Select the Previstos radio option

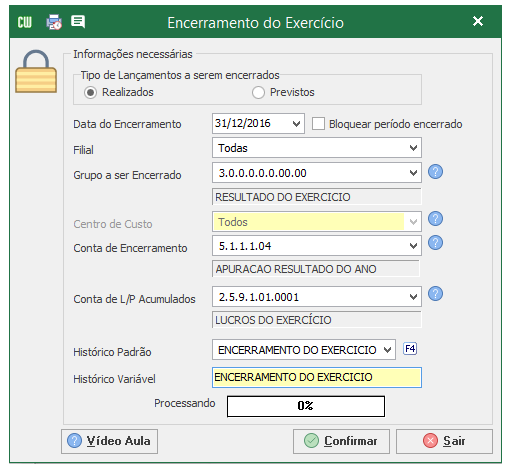point(258,92)
